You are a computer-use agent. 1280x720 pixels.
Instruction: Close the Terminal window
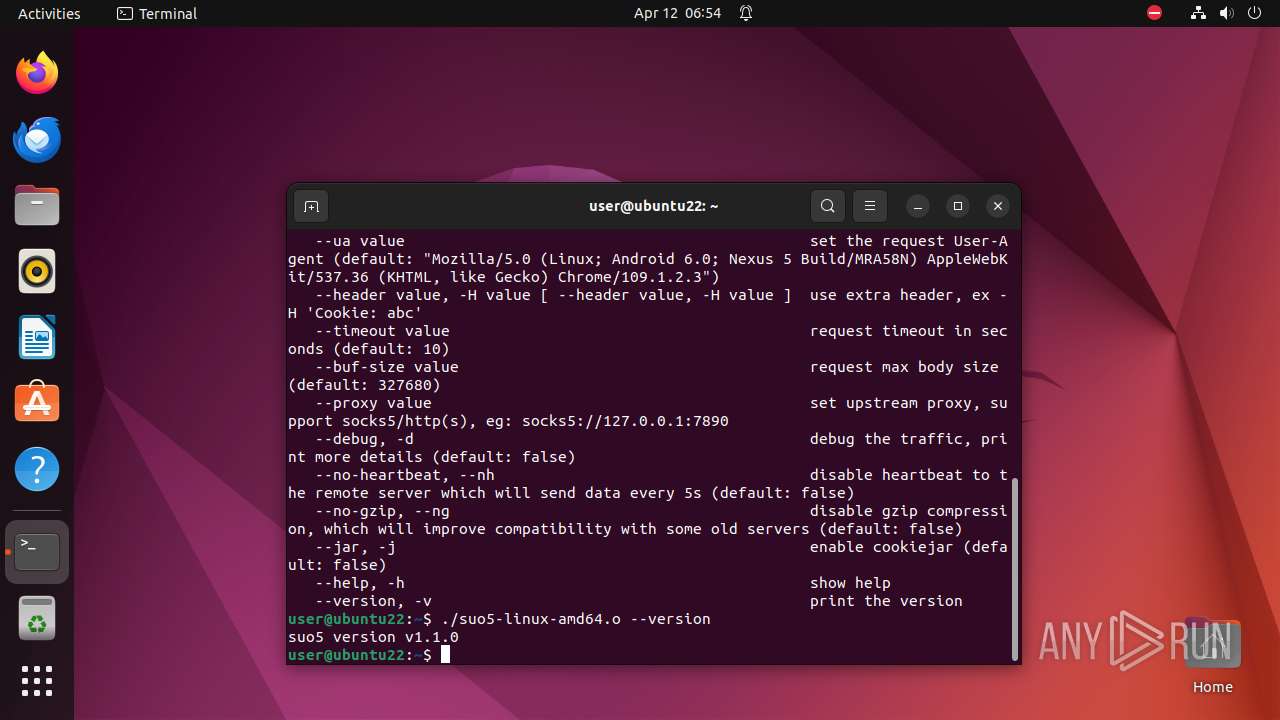tap(998, 206)
